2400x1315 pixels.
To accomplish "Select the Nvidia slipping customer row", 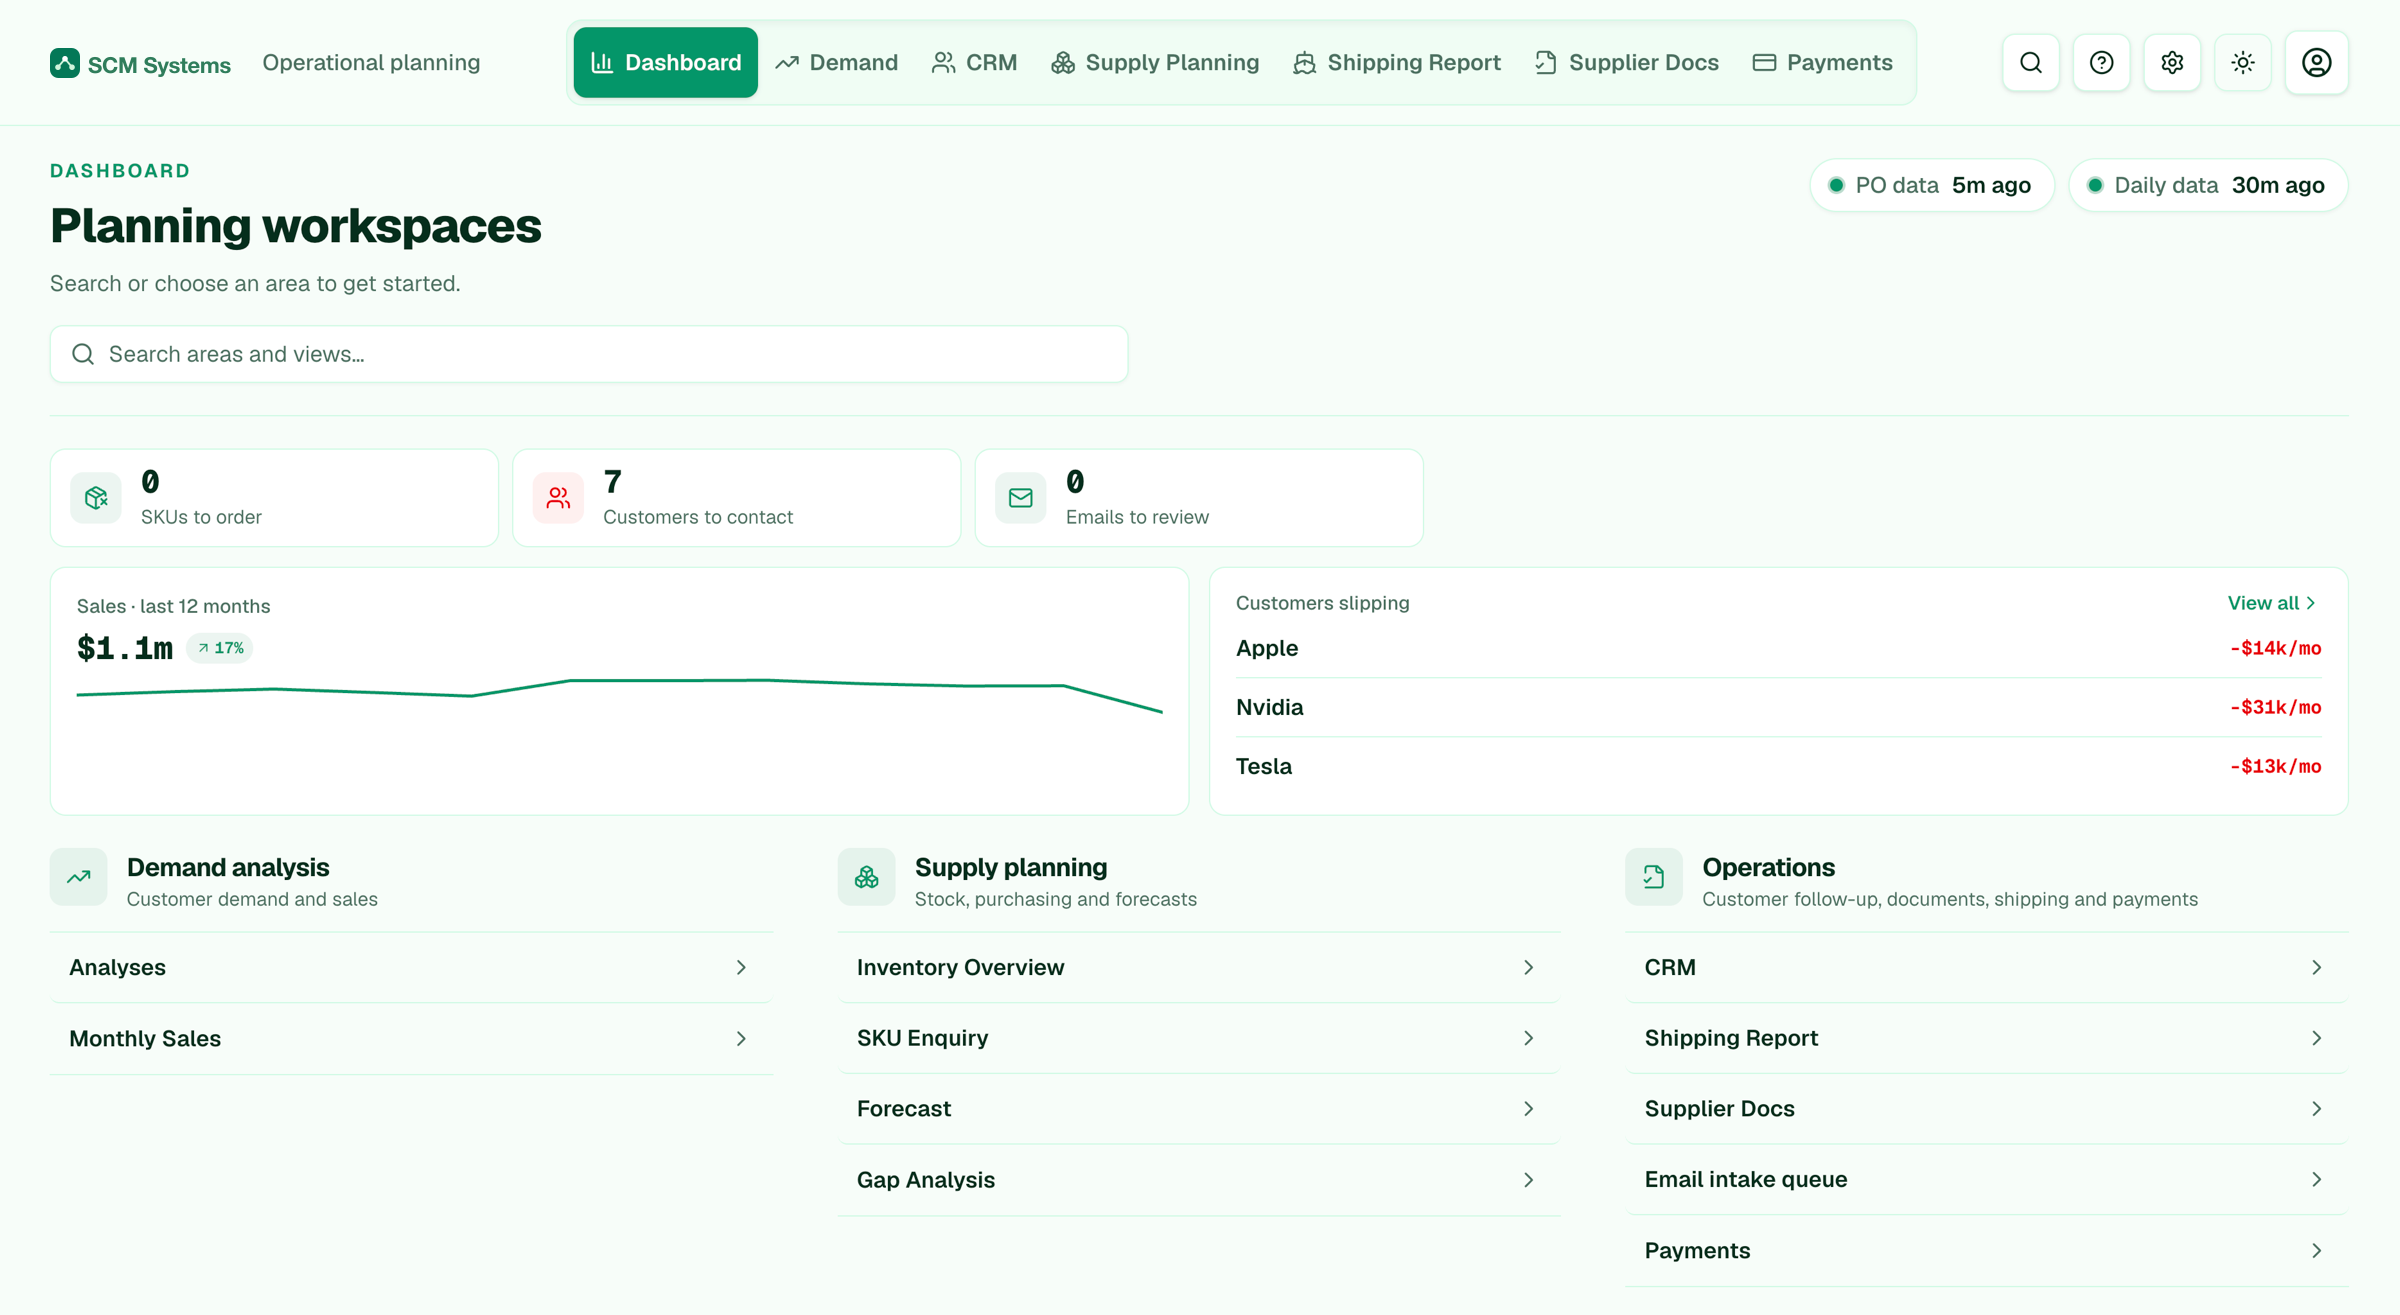I will 1778,707.
